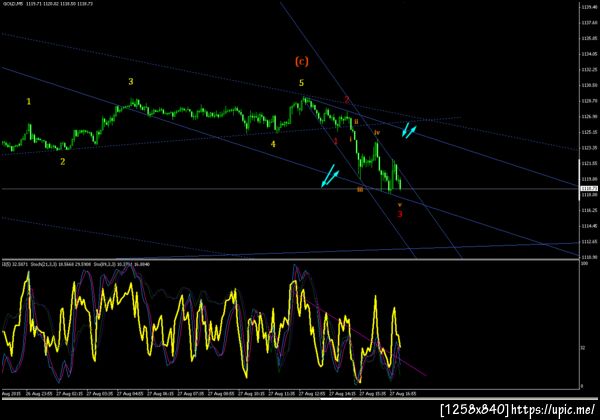Select red wave label 2 near the trendline
This screenshot has height=420, width=600.
tap(347, 100)
